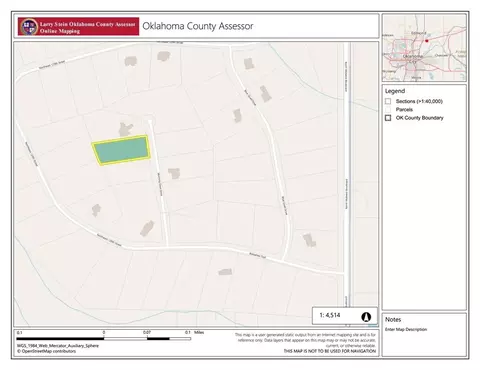Click the OpenStreetMap contributors credit
Image resolution: width=480 pixels, height=370 pixels.
click(x=46, y=351)
